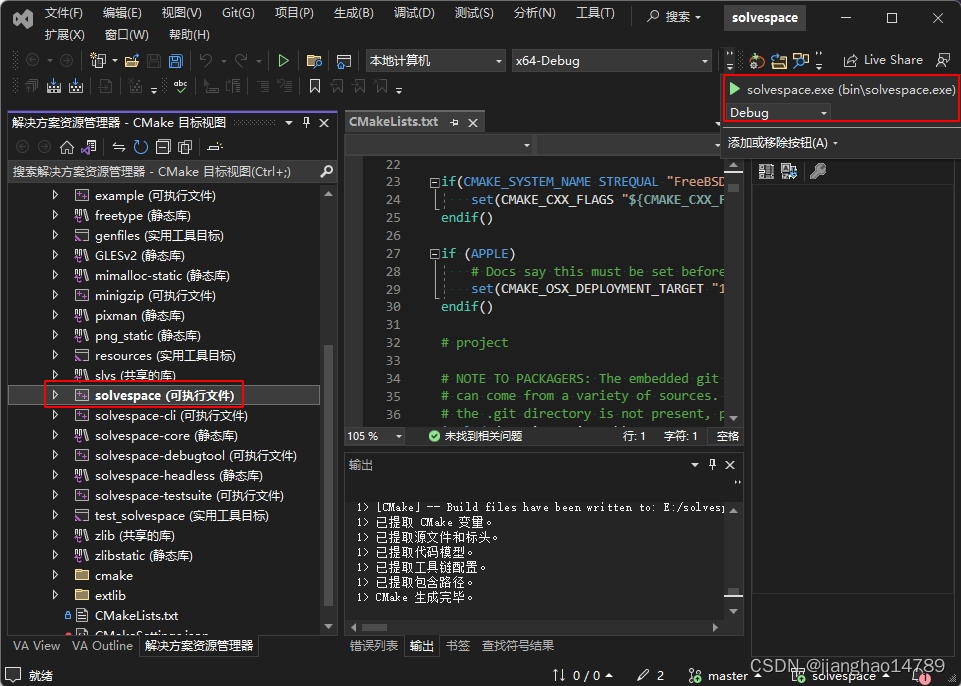Viewport: 961px width, 686px height.
Task: Click the folder icon with blue arrow
Action: coord(779,60)
